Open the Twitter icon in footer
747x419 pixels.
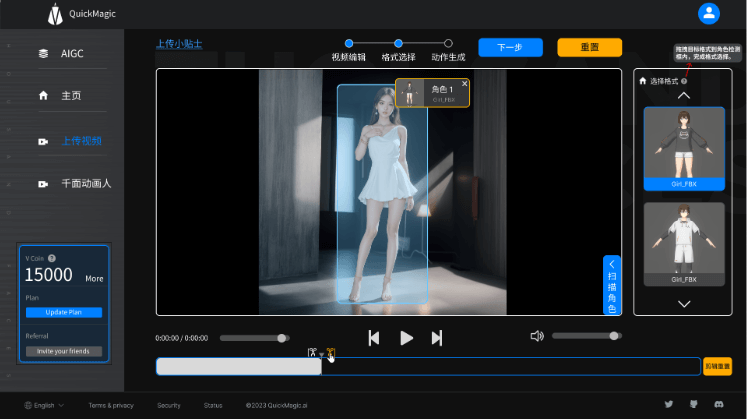(669, 404)
